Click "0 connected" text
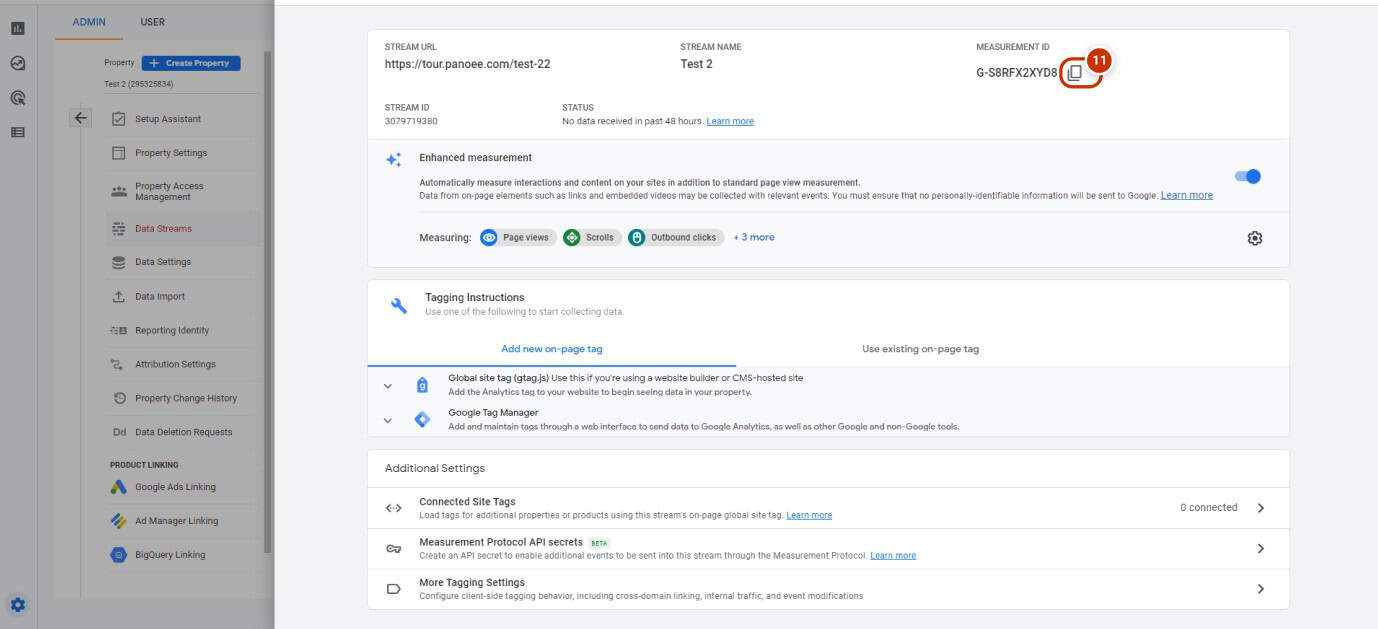The height and width of the screenshot is (629, 1378). click(1208, 508)
